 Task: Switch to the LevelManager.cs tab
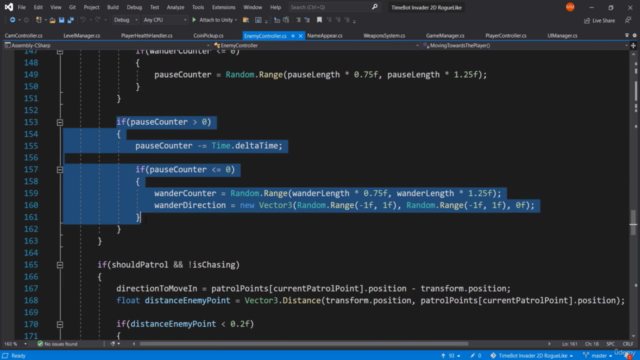(82, 36)
